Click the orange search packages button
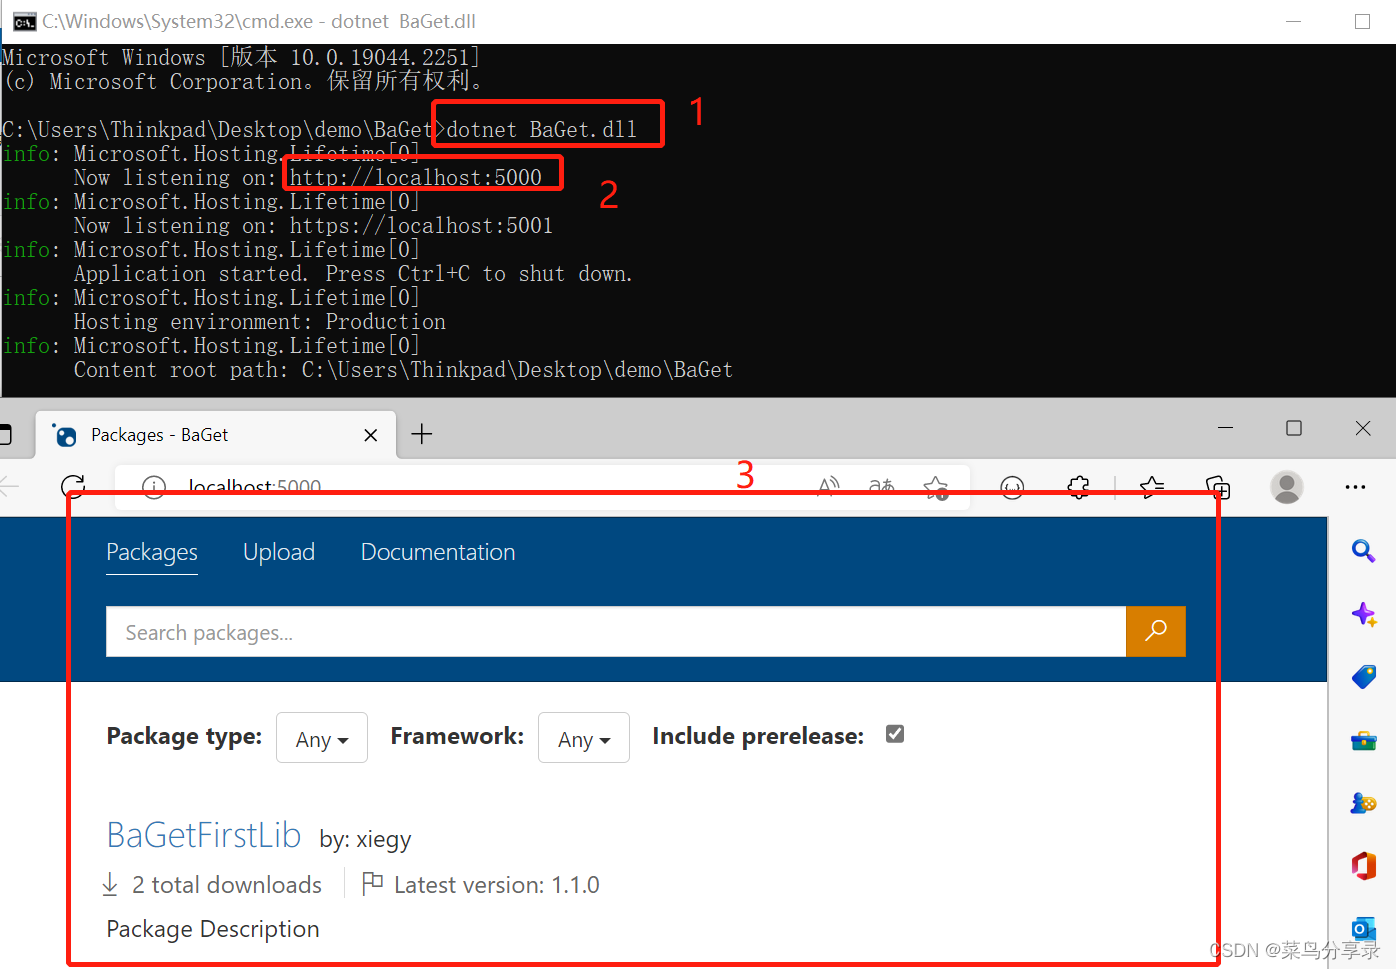The height and width of the screenshot is (969, 1396). [x=1155, y=631]
